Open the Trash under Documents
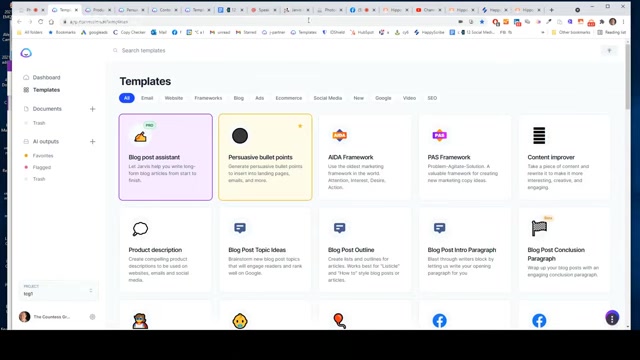This screenshot has width=640, height=360. (39, 123)
